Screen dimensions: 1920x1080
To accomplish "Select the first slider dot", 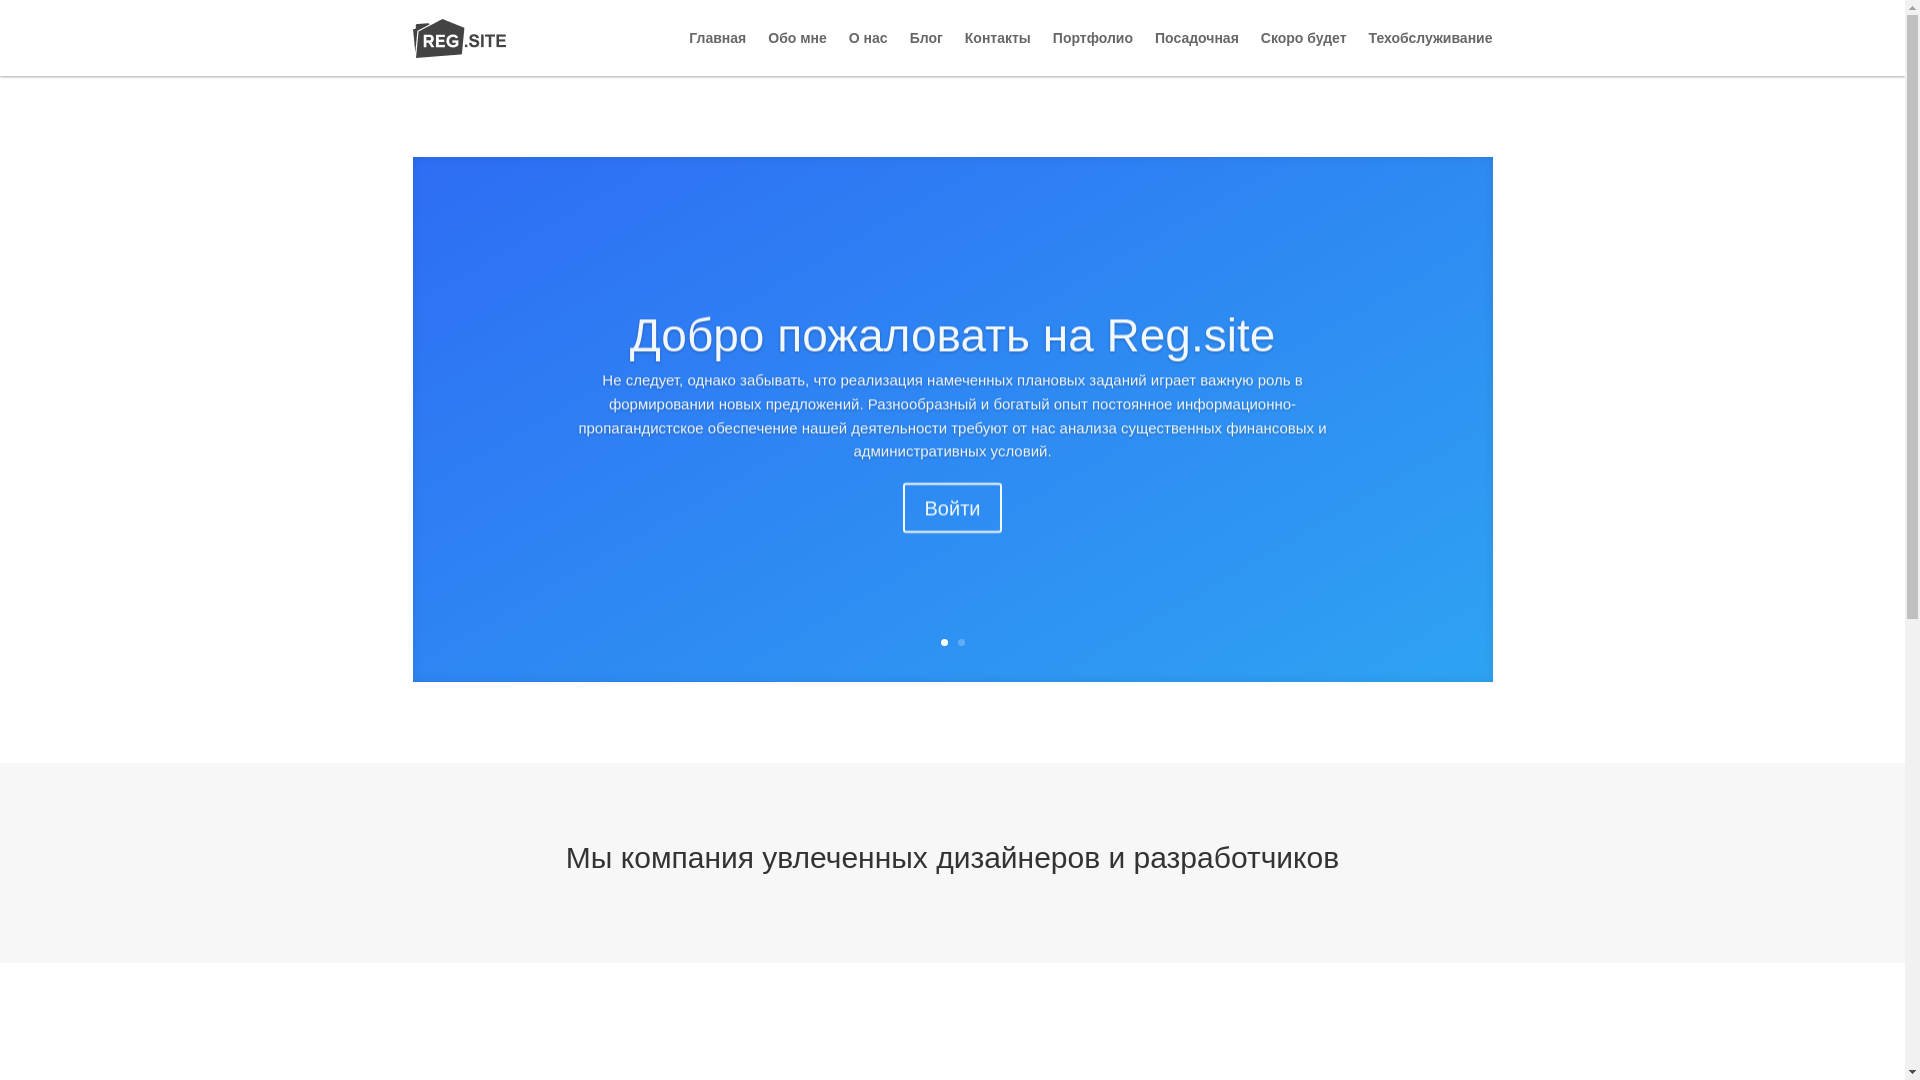I will (944, 642).
